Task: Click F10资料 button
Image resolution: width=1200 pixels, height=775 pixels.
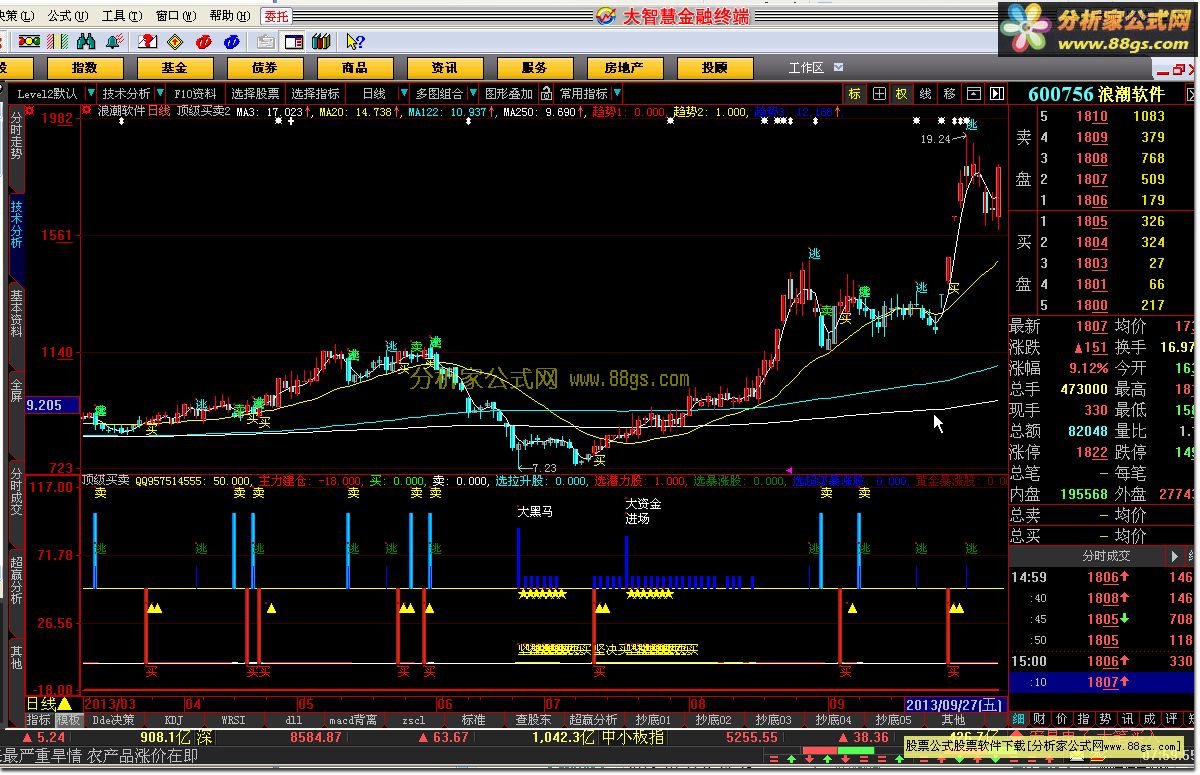Action: coord(195,94)
